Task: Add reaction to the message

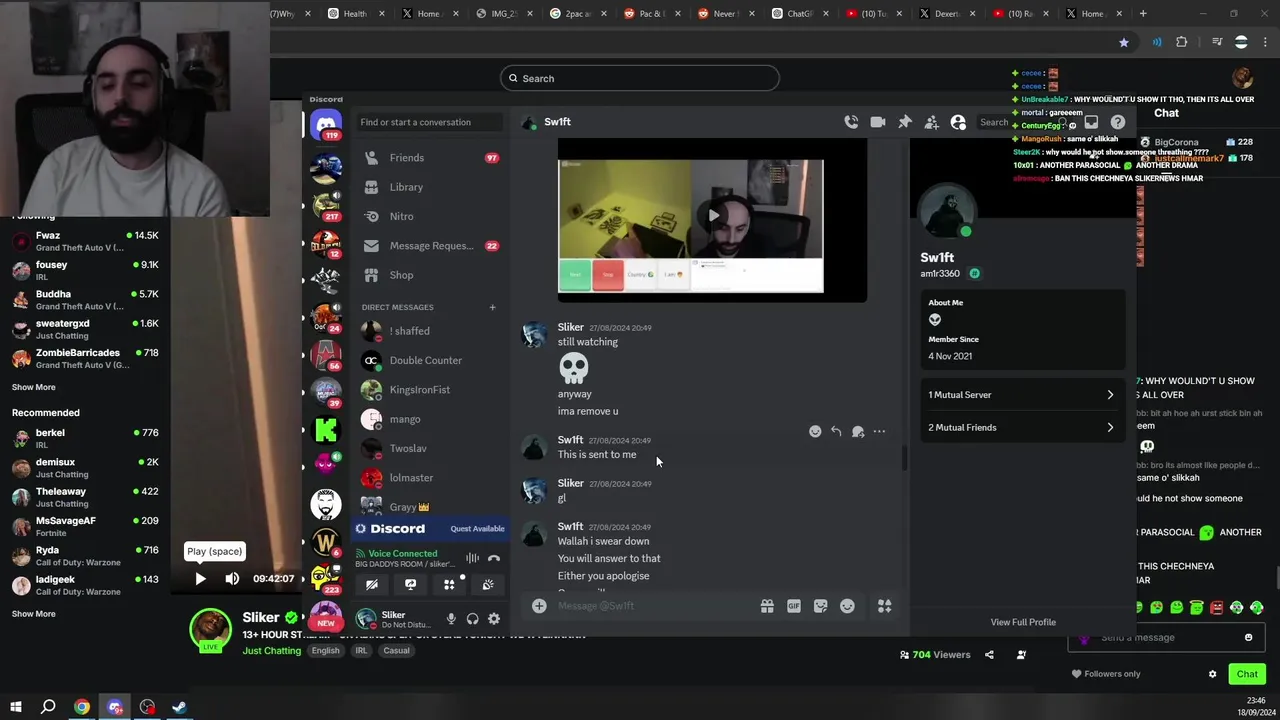Action: 815,431
